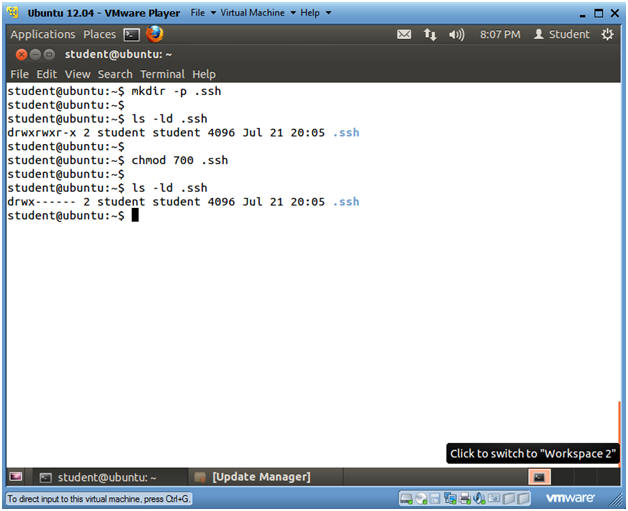Click the VMware Player logo icon
The height and width of the screenshot is (511, 628).
click(x=13, y=12)
